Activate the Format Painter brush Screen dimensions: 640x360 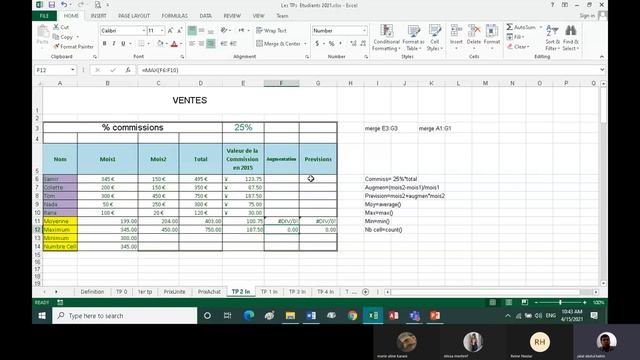pyautogui.click(x=73, y=47)
